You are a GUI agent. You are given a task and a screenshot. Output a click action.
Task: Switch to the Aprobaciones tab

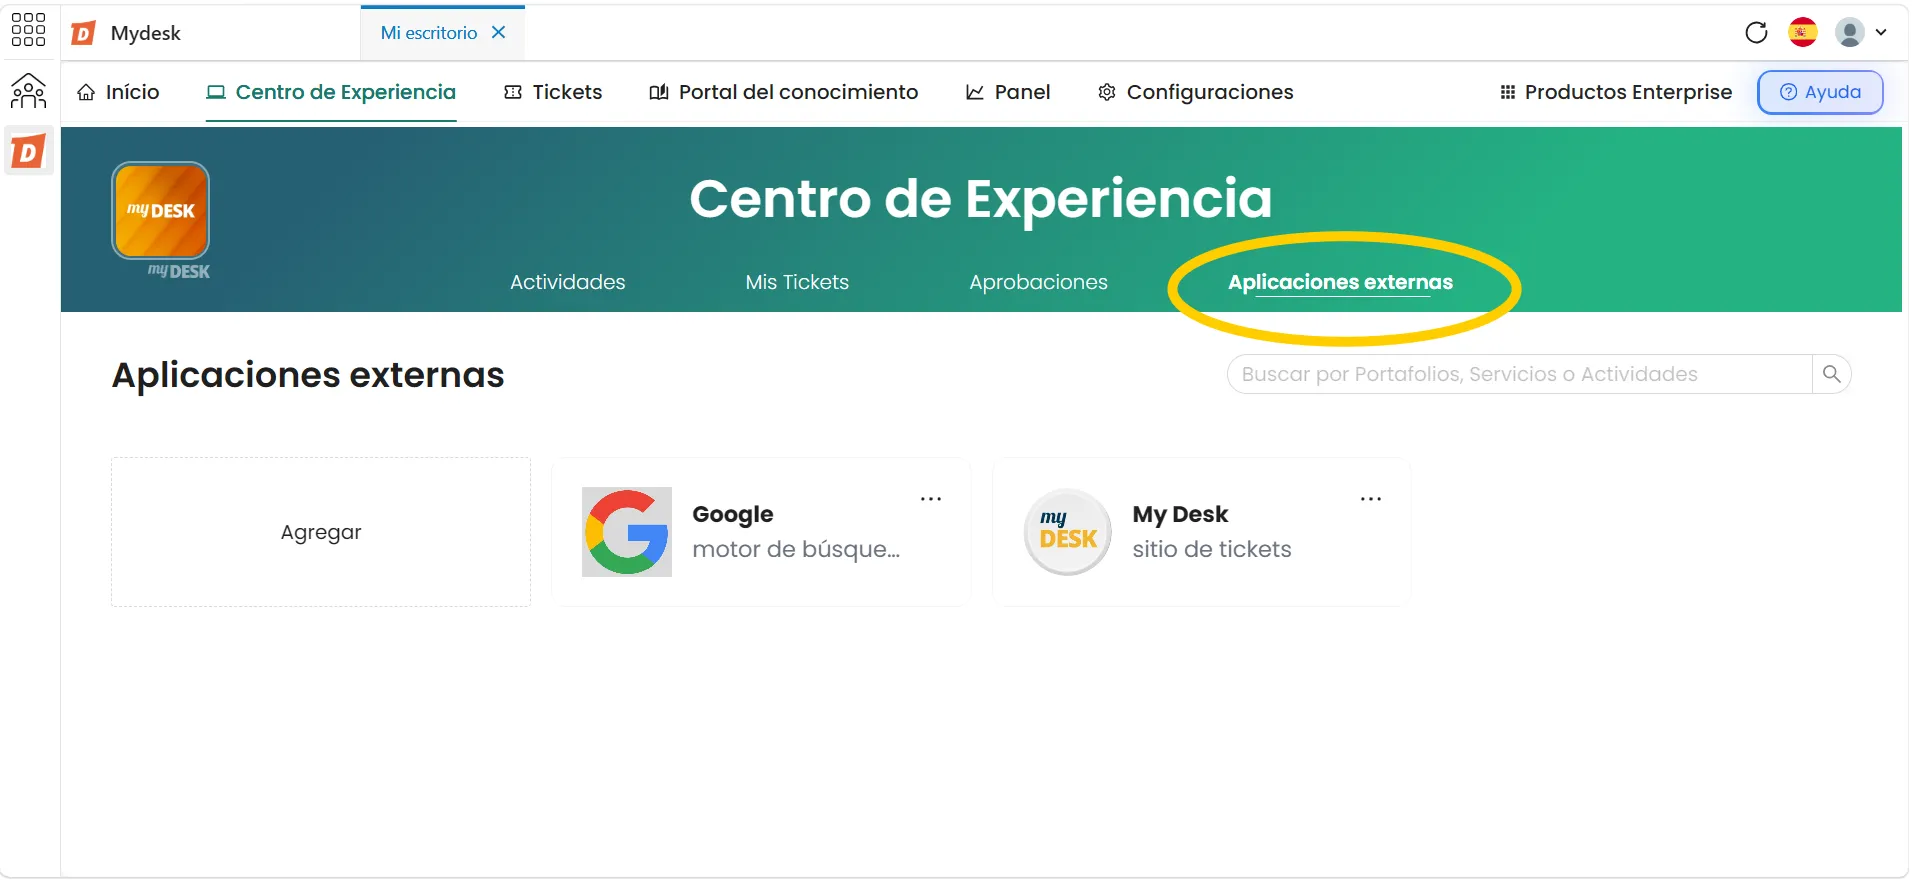1038,282
